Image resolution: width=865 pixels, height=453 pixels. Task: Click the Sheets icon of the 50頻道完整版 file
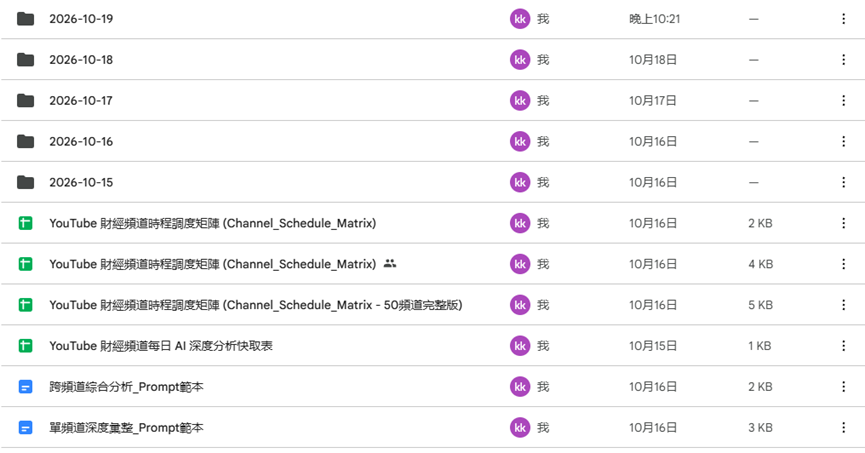pos(25,305)
